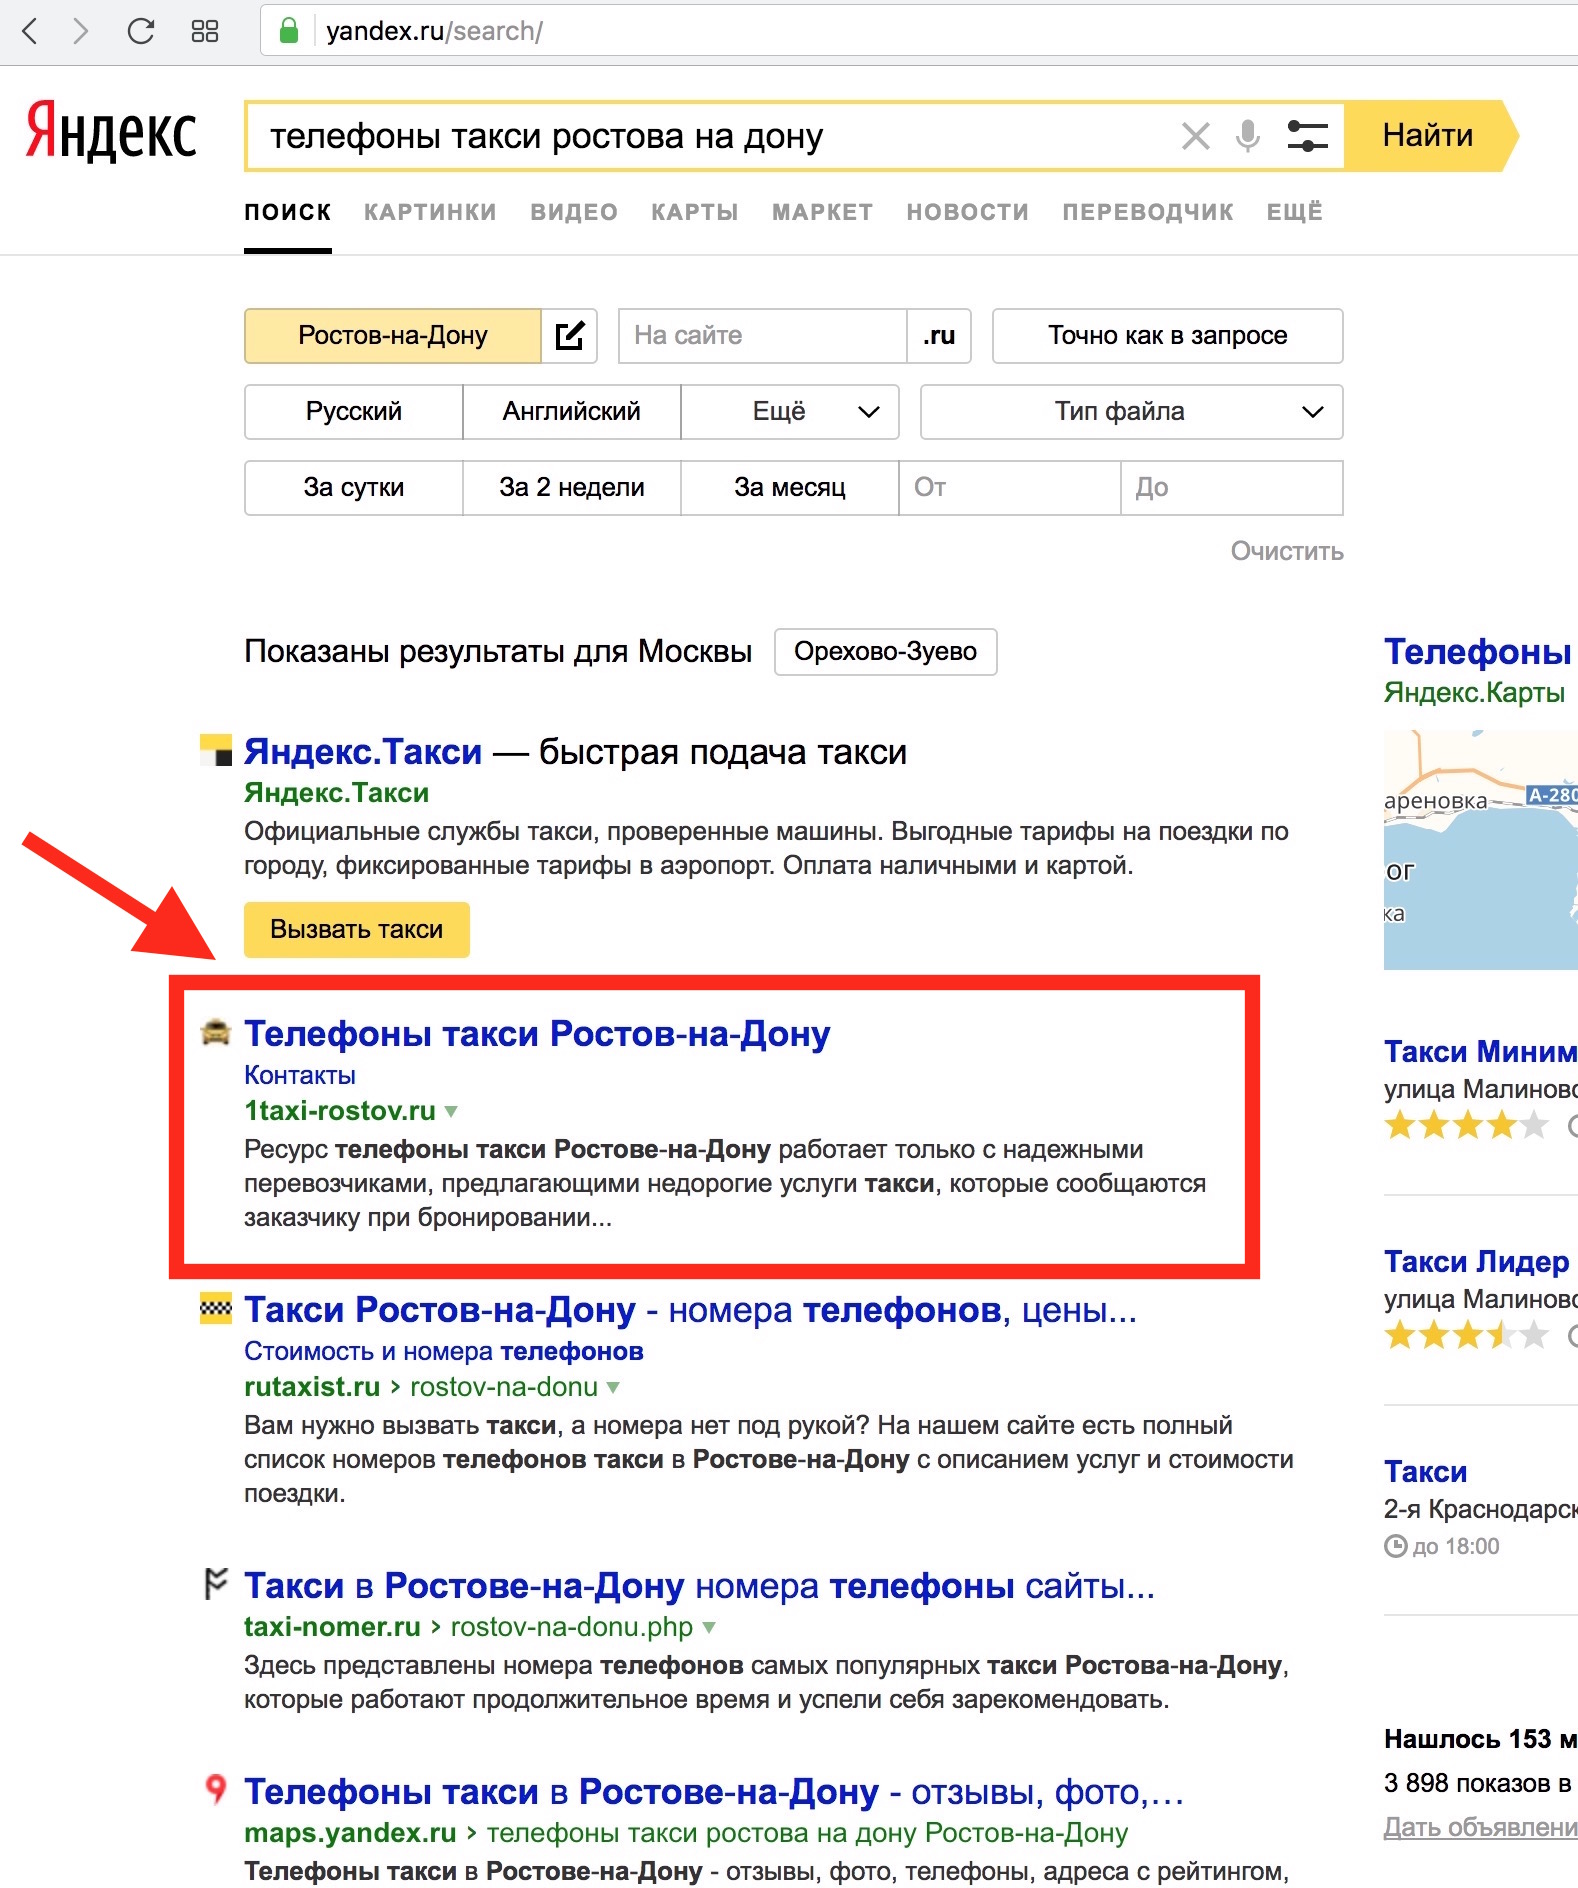The height and width of the screenshot is (1888, 1578).
Task: Enable the 'Точно как в запросе' filter
Action: pos(1167,336)
